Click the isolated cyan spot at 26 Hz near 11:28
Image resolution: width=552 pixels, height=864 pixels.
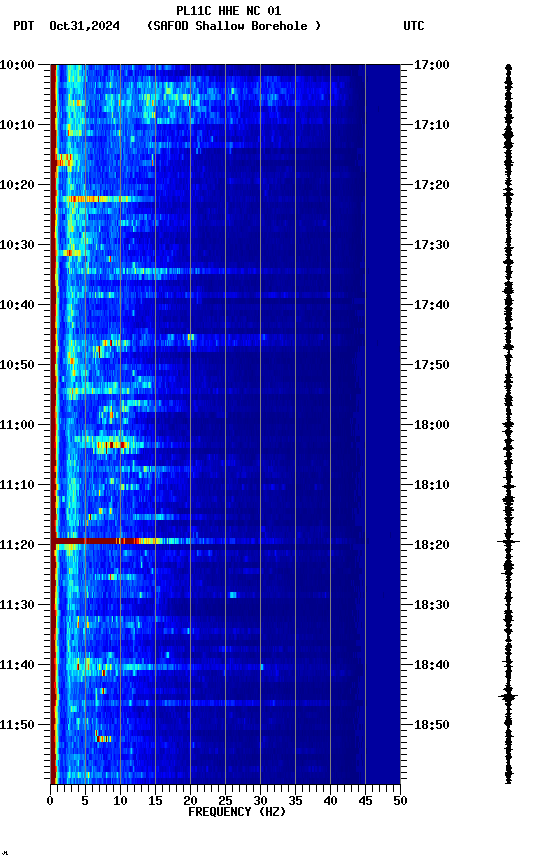[x=233, y=595]
